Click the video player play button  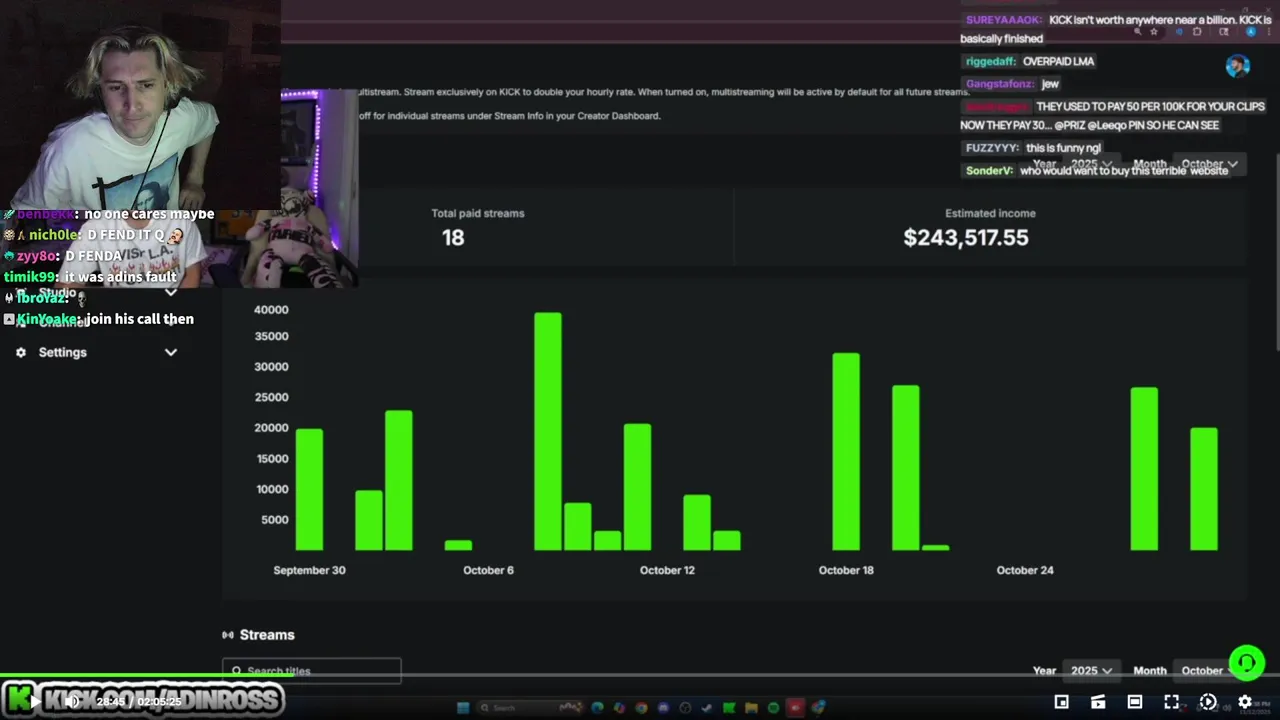pos(34,702)
